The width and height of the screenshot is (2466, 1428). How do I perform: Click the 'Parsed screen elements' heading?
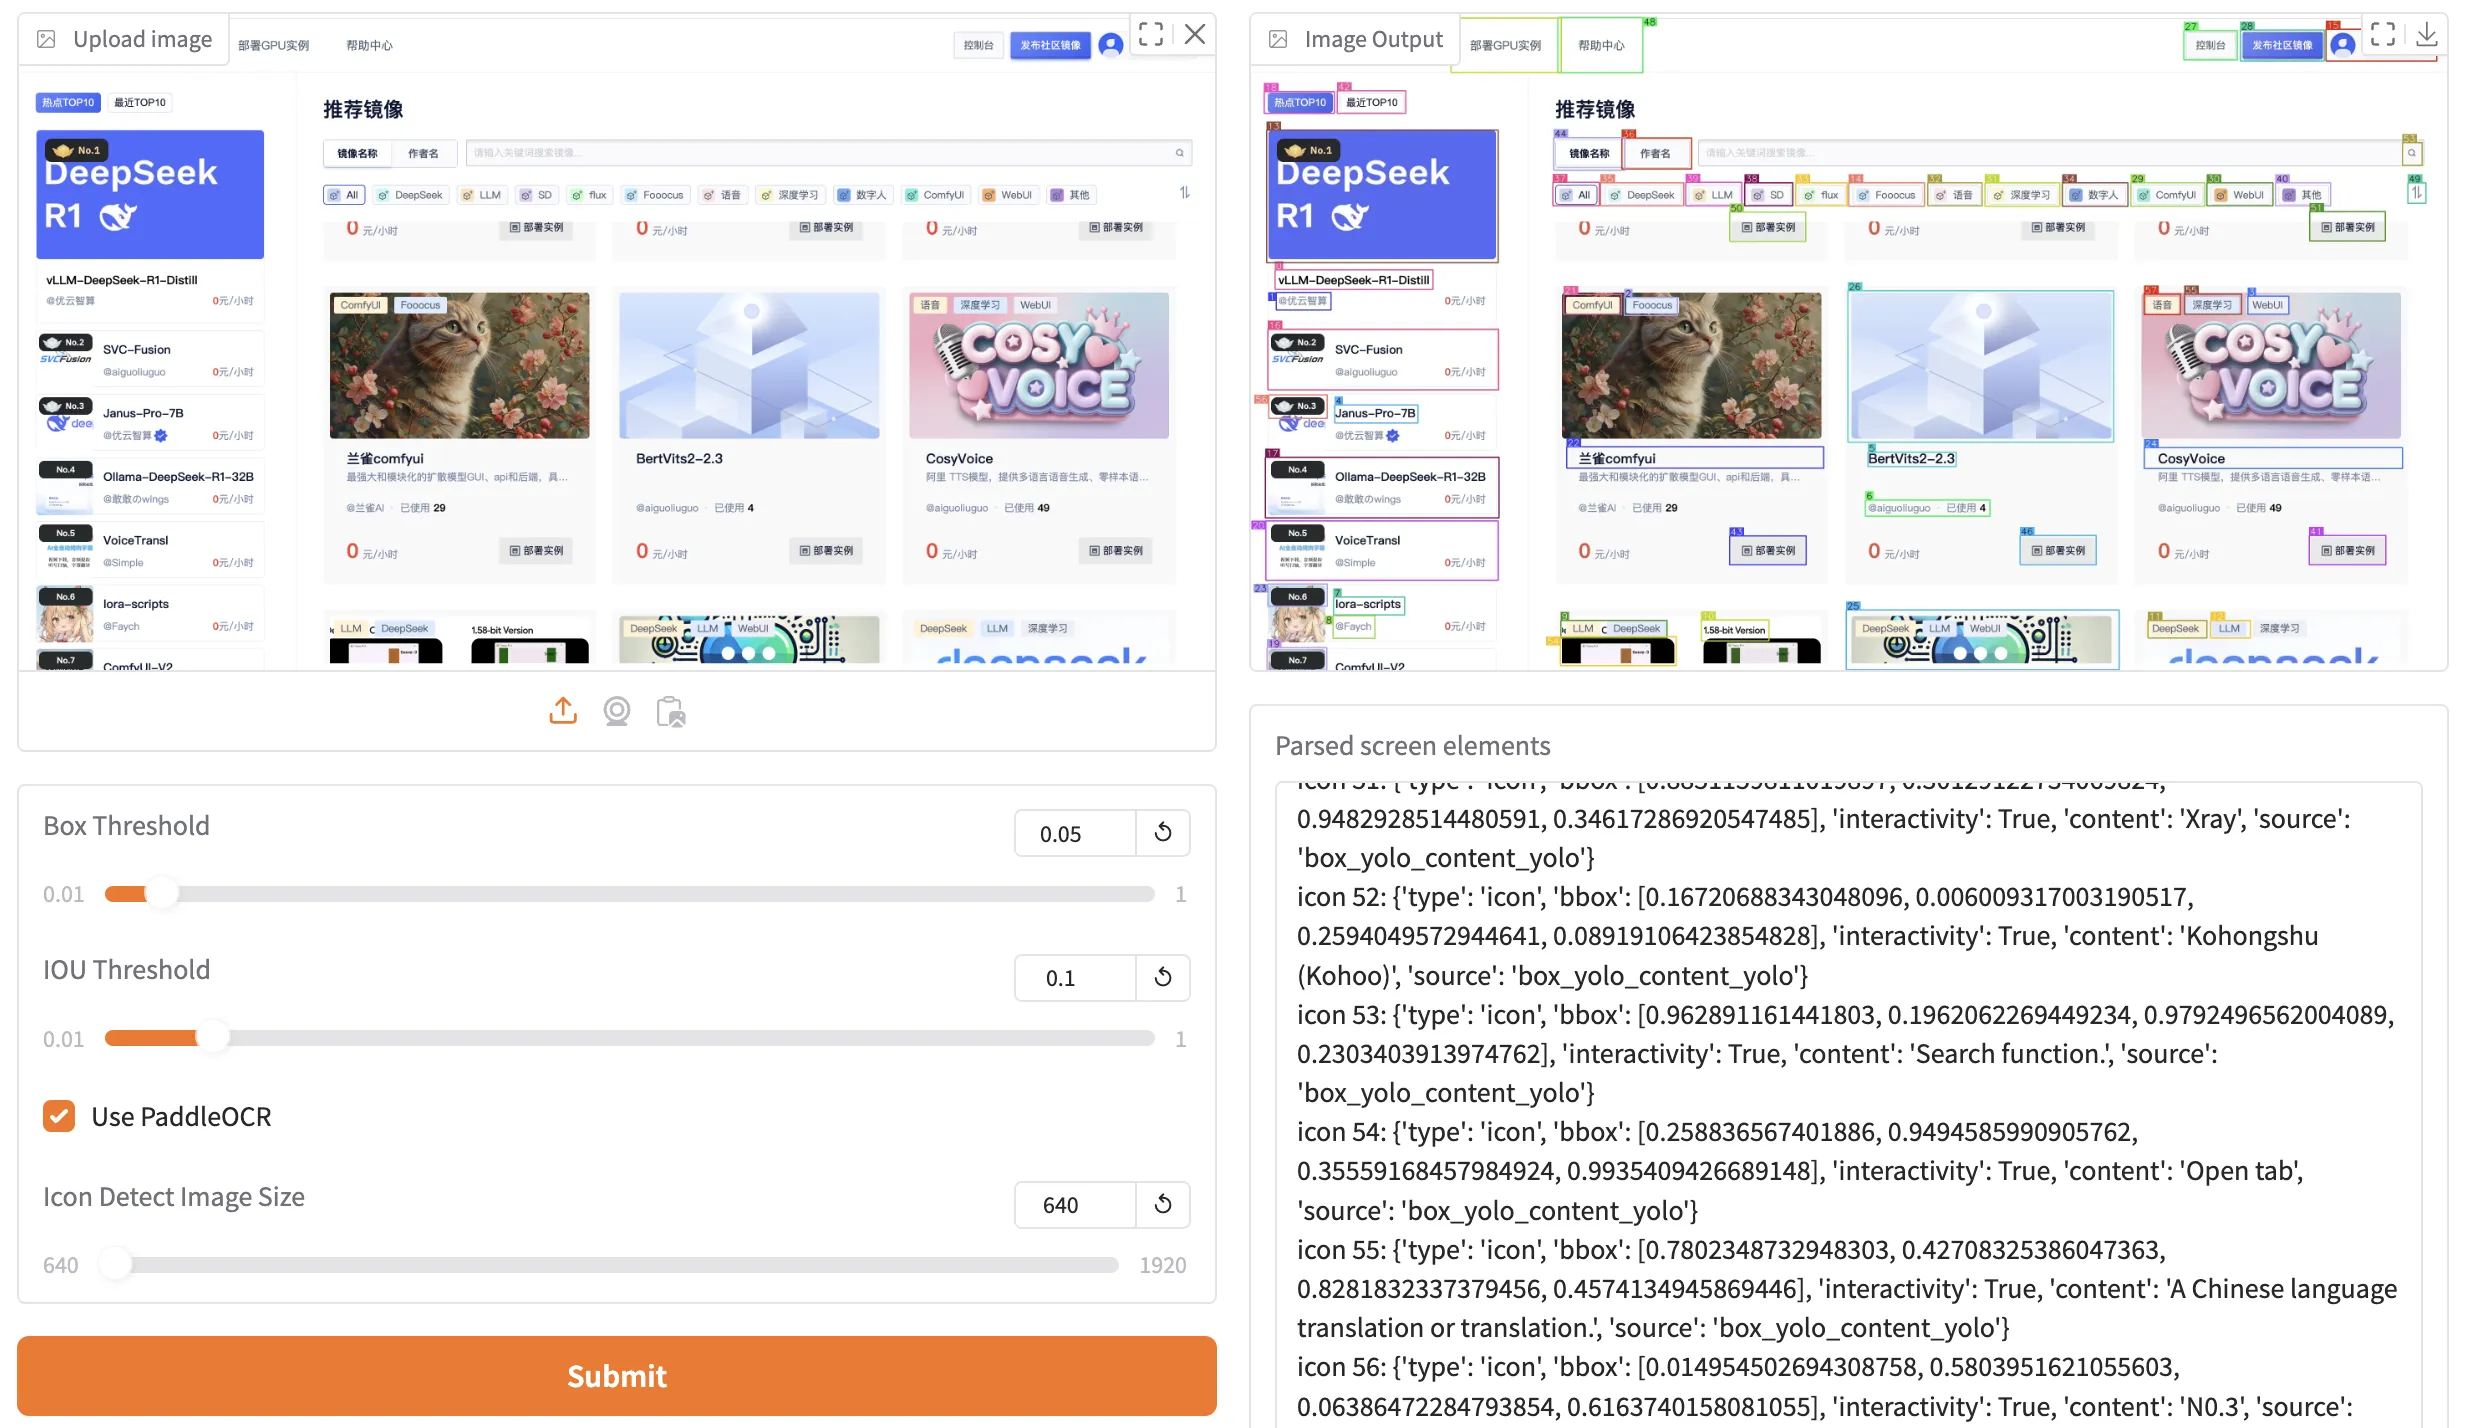tap(1413, 746)
